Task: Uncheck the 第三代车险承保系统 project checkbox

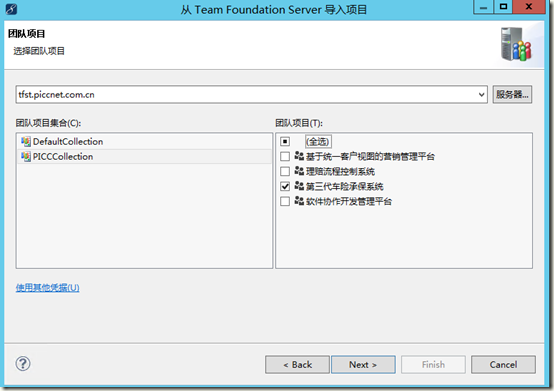Action: pos(285,186)
